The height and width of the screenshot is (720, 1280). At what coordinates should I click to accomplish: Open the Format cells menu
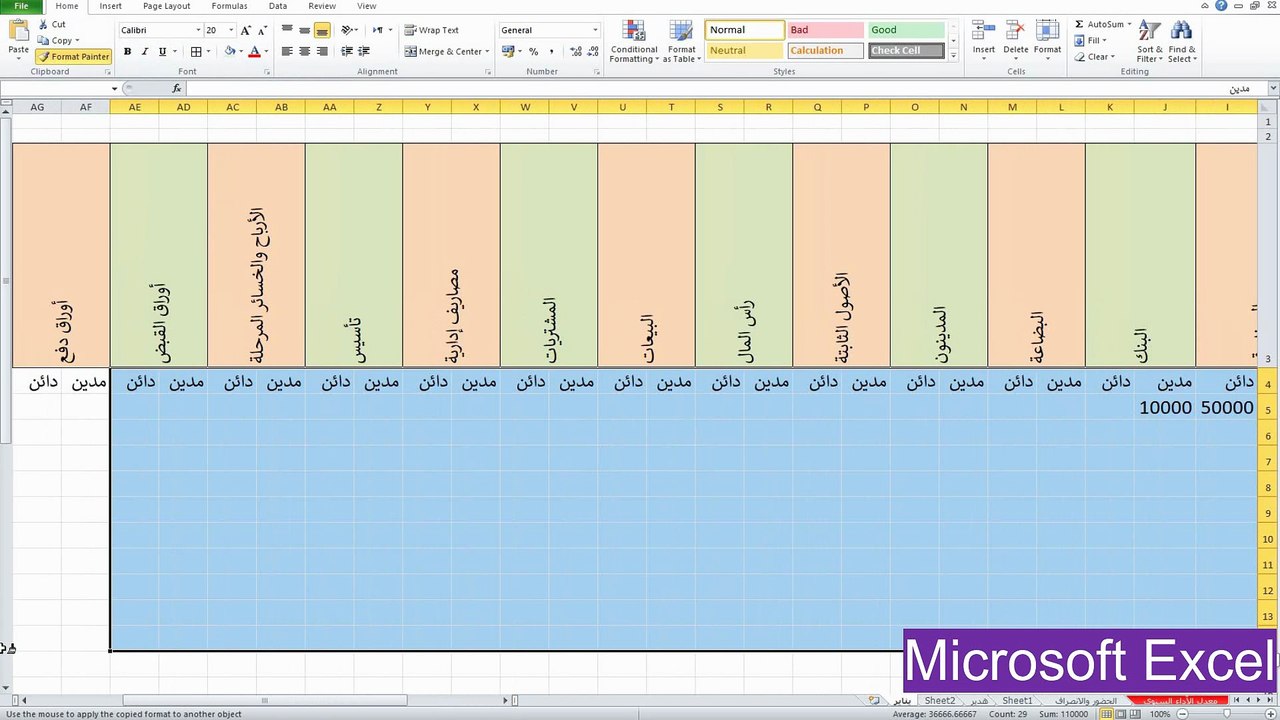coord(1047,39)
